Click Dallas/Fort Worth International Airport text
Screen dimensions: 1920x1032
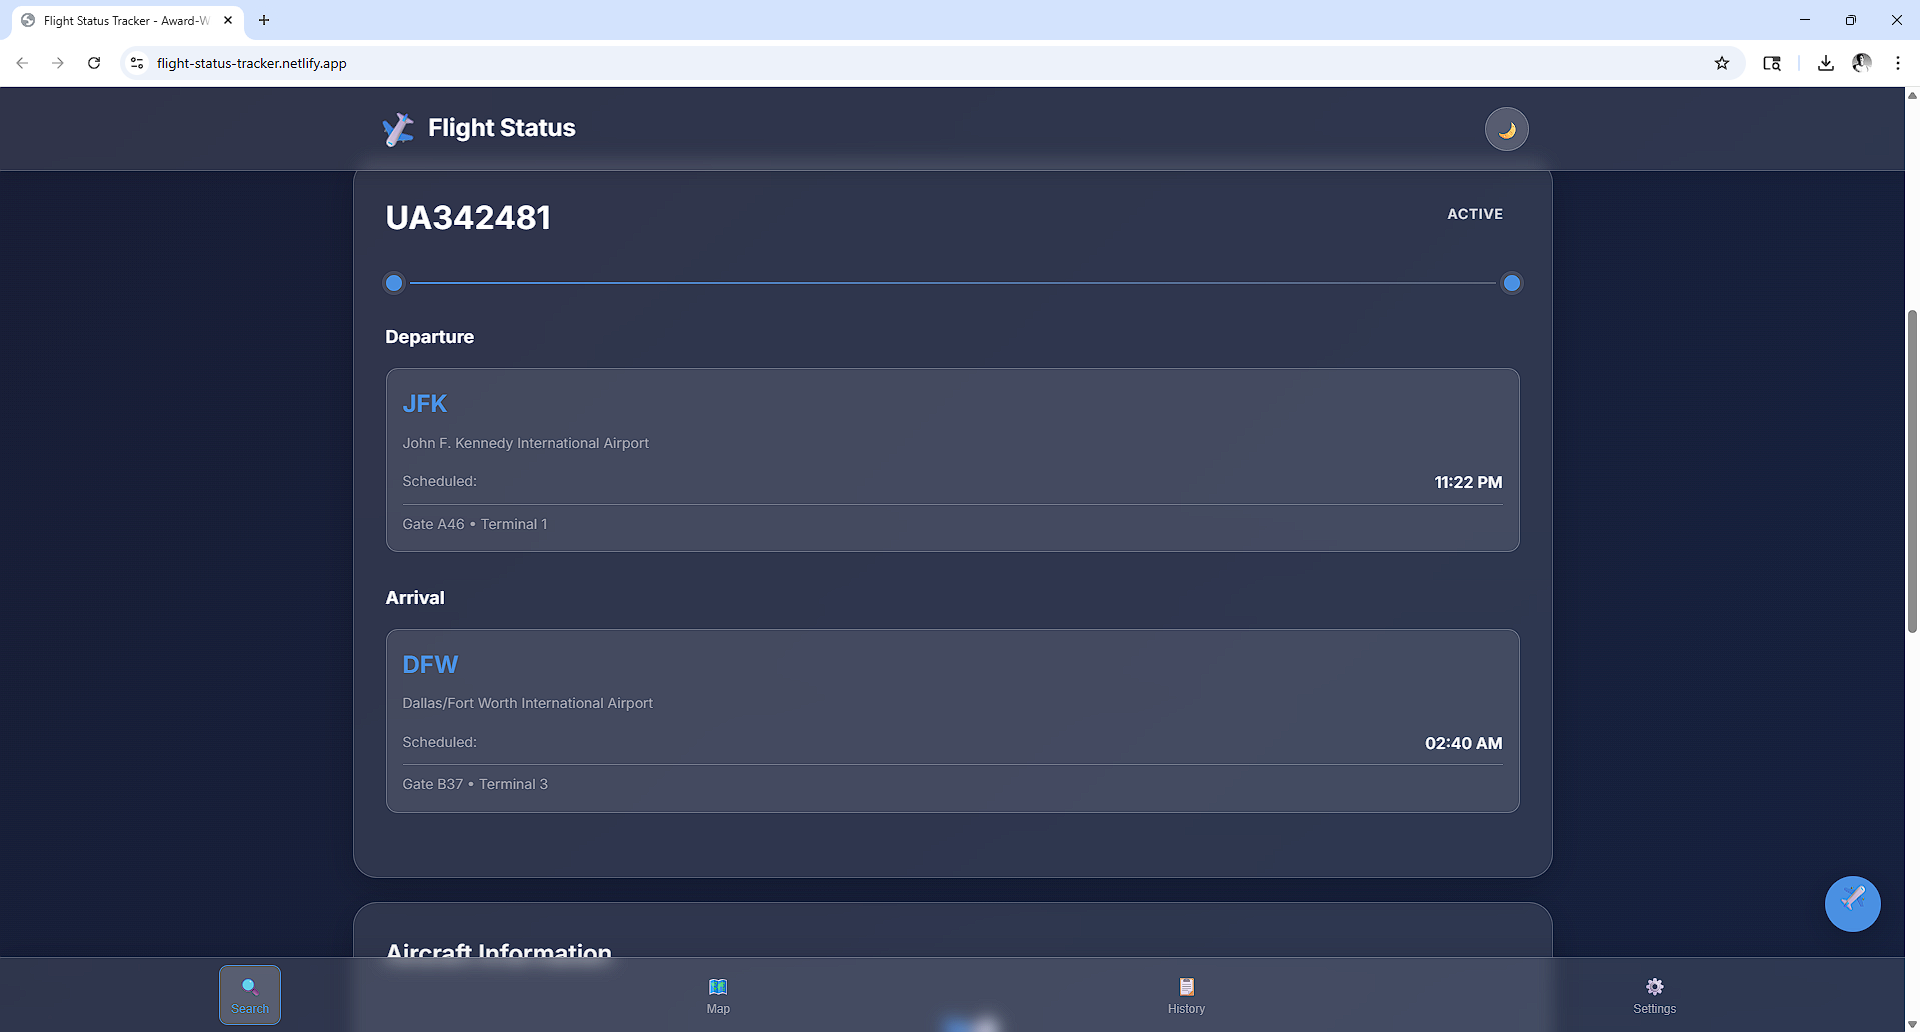tap(527, 703)
